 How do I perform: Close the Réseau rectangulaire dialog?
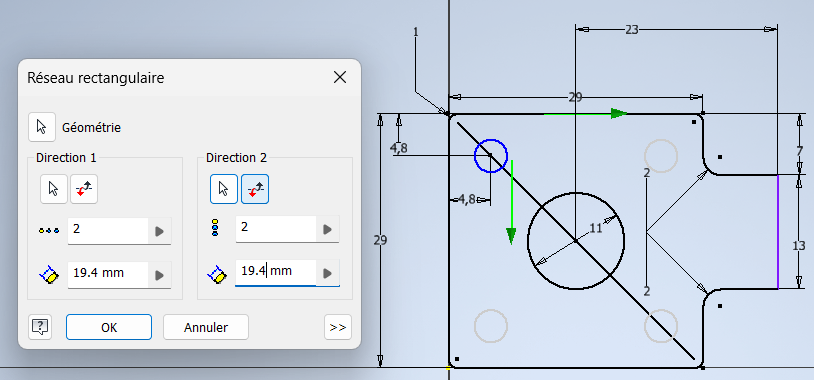point(340,77)
